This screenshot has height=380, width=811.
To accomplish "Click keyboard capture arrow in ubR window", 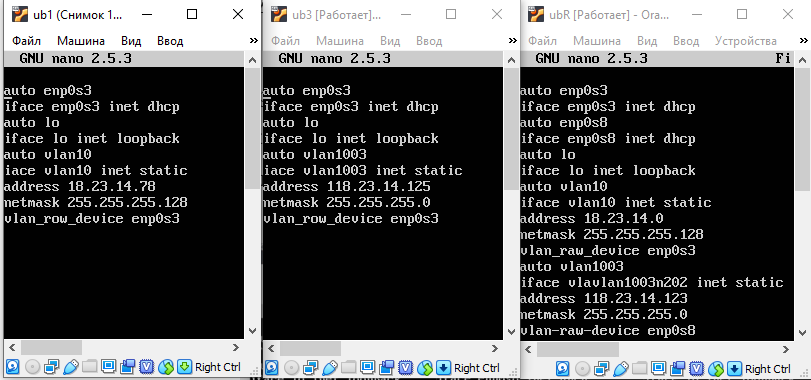I will click(x=734, y=369).
